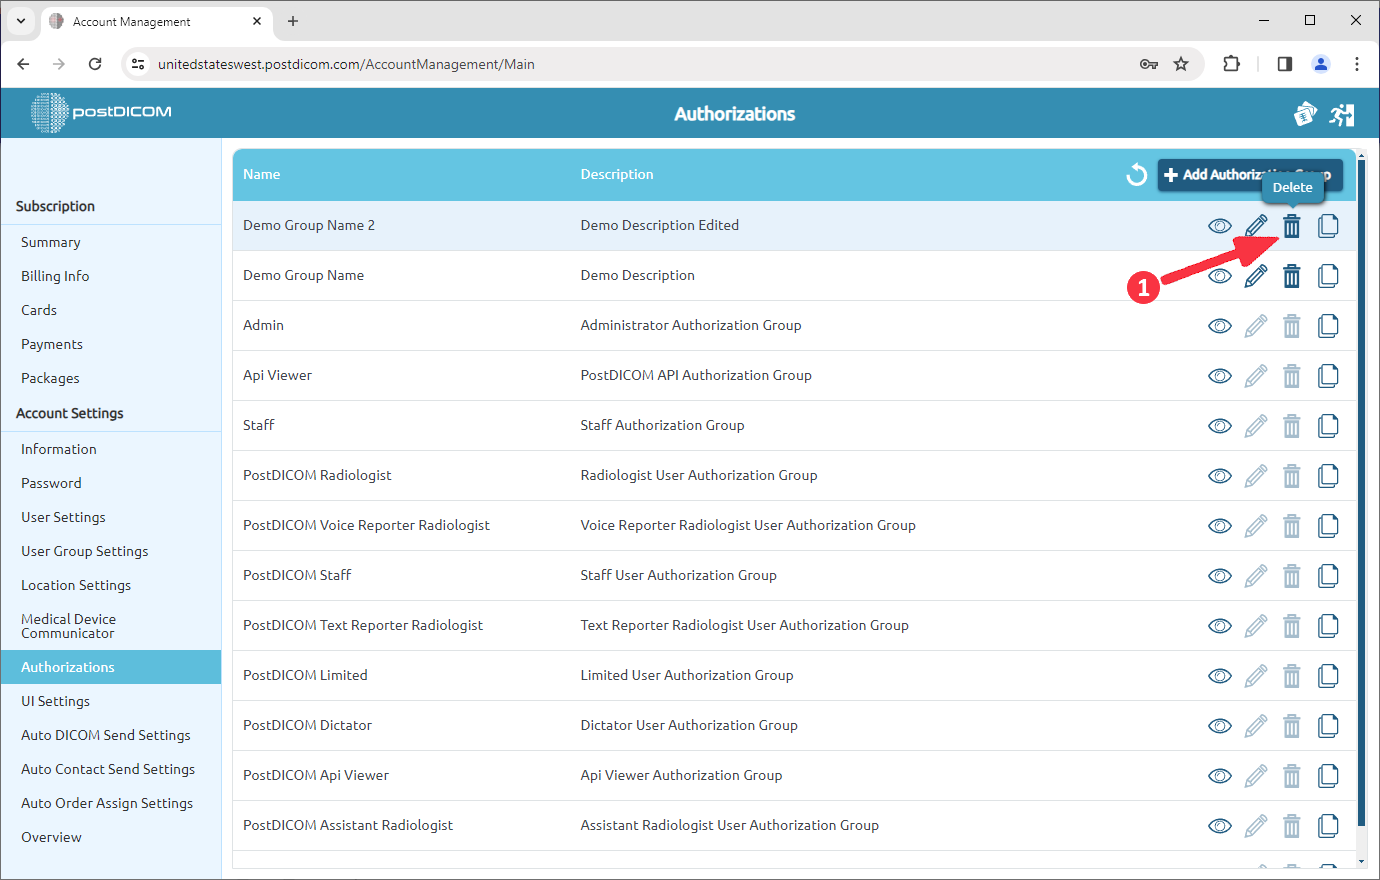Edit Demo Group Name with the pencil icon

1255,275
